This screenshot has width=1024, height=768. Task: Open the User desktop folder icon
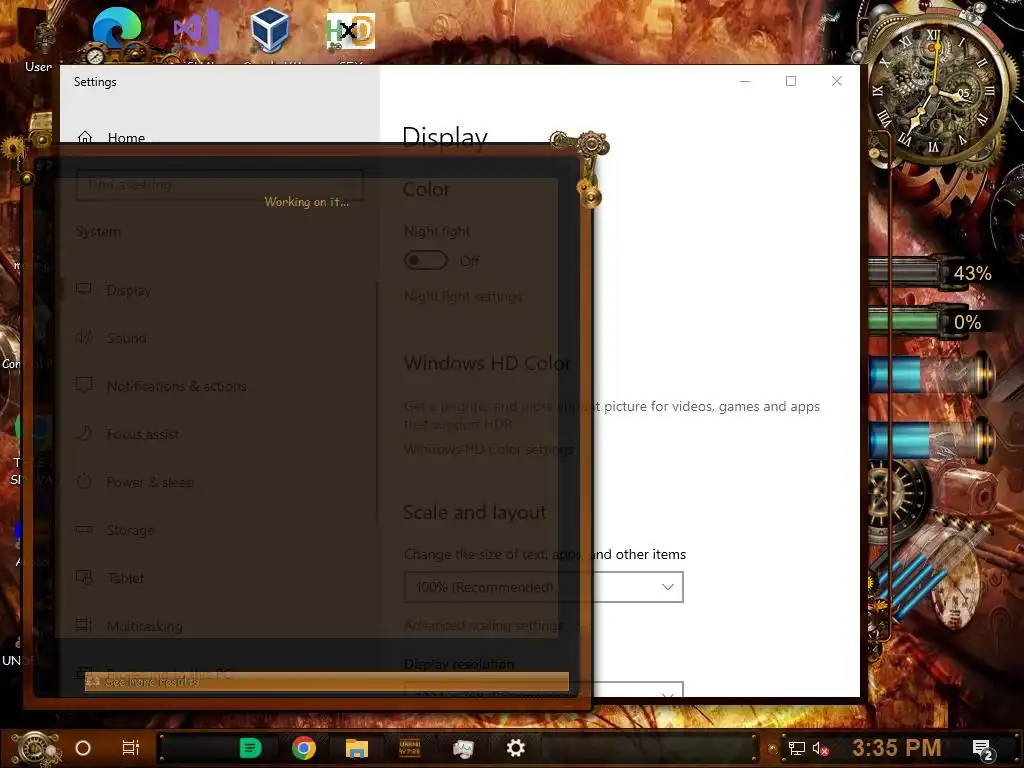pos(39,39)
